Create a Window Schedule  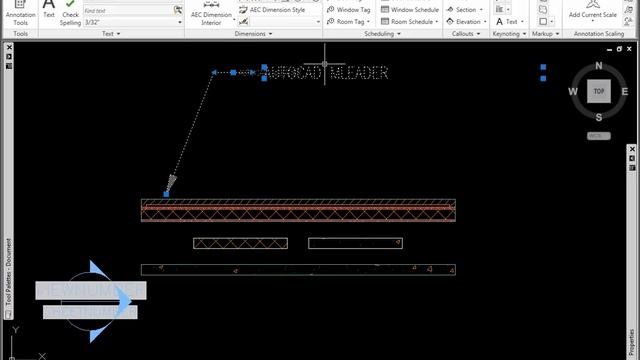click(410, 10)
